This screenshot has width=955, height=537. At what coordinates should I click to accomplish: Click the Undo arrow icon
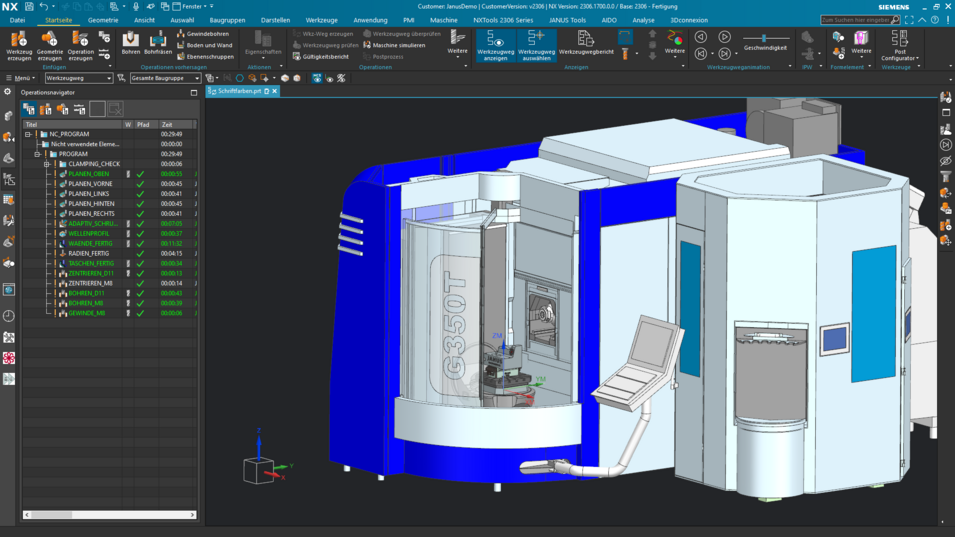[x=44, y=6]
